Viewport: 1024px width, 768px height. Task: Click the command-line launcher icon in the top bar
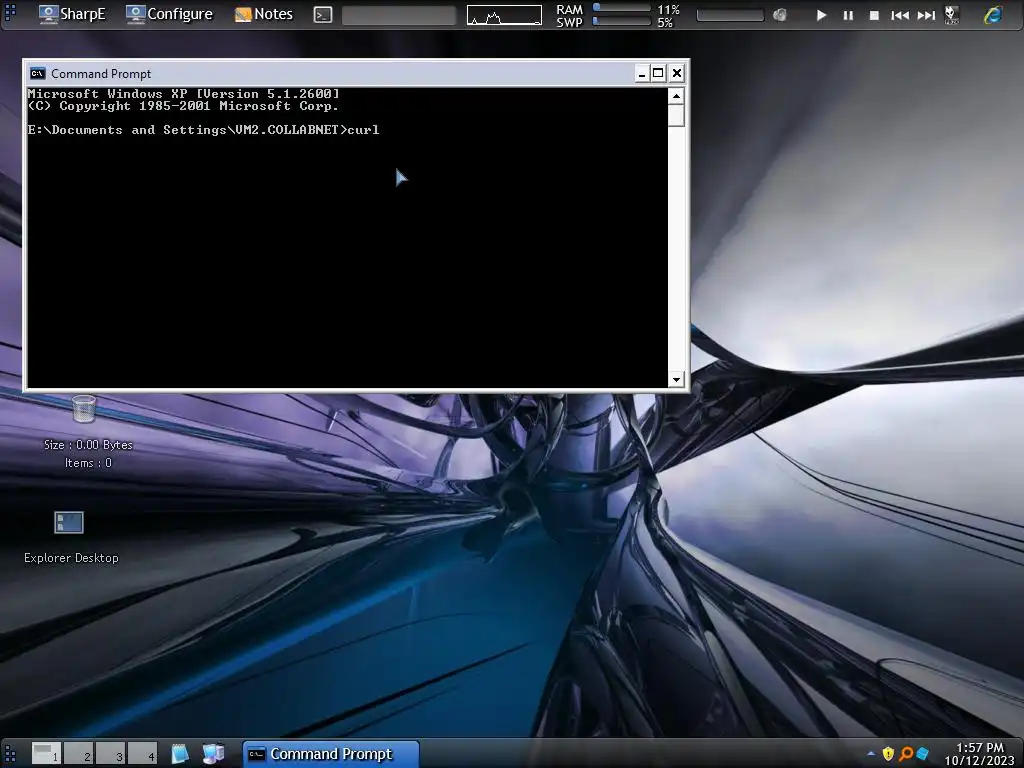pos(323,14)
